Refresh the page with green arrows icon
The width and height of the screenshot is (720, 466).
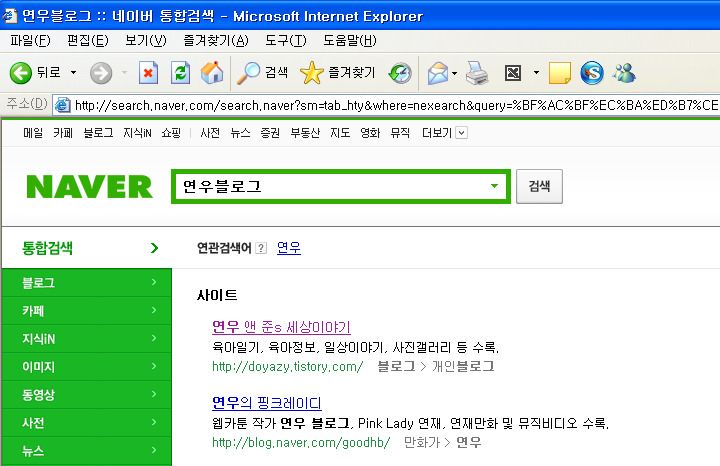(180, 73)
